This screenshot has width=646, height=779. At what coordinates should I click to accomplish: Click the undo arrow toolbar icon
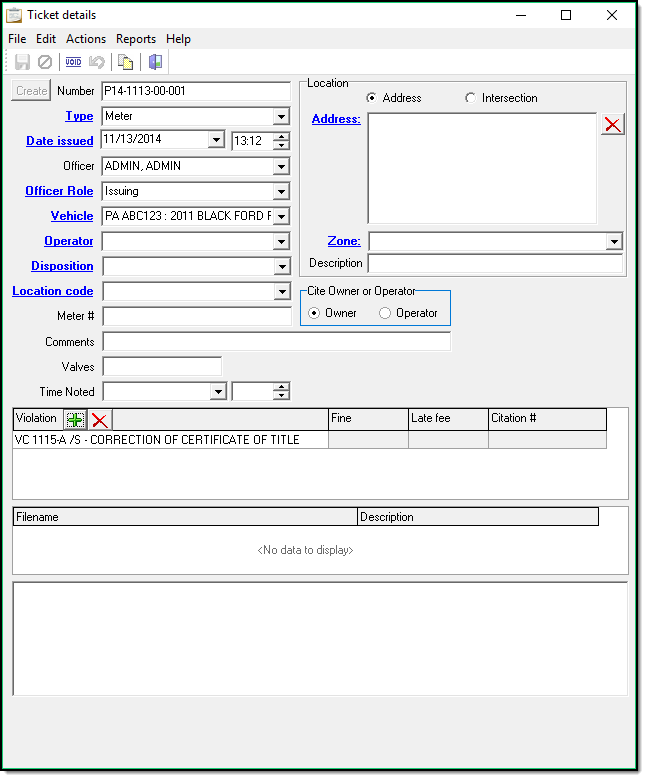[x=97, y=62]
